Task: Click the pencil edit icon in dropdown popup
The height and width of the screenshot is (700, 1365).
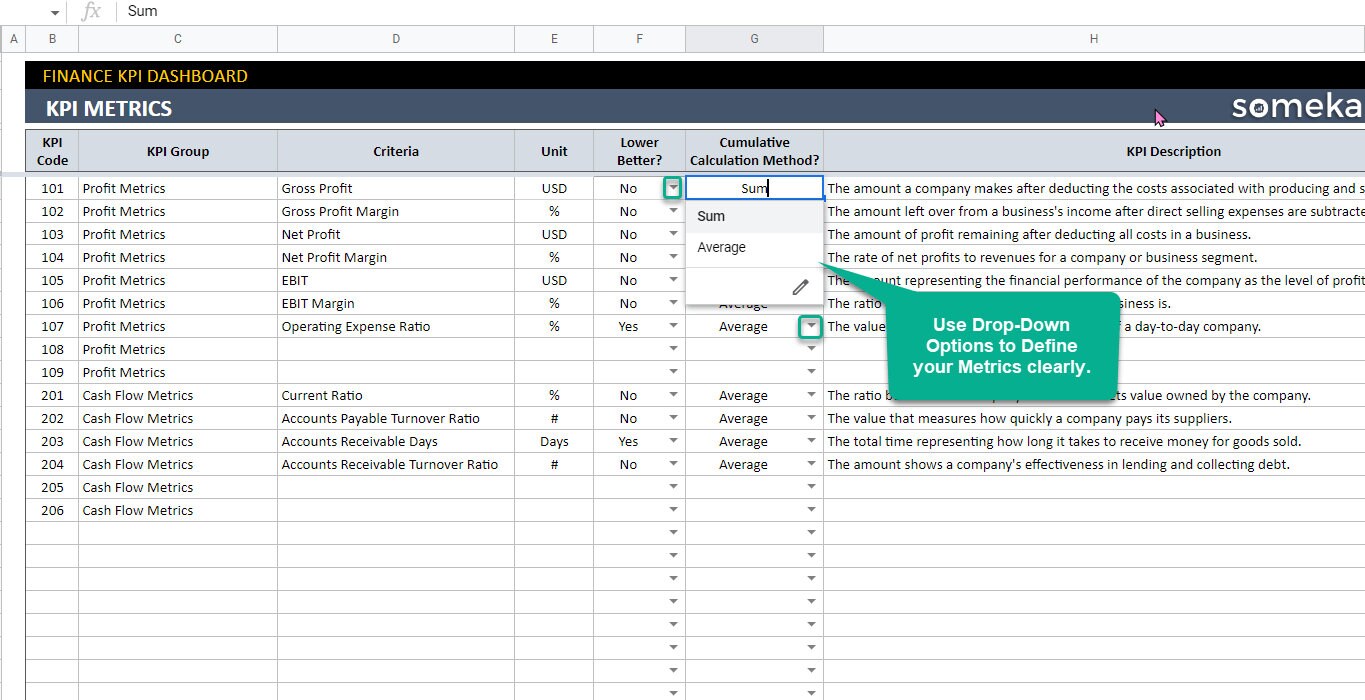Action: 800,287
